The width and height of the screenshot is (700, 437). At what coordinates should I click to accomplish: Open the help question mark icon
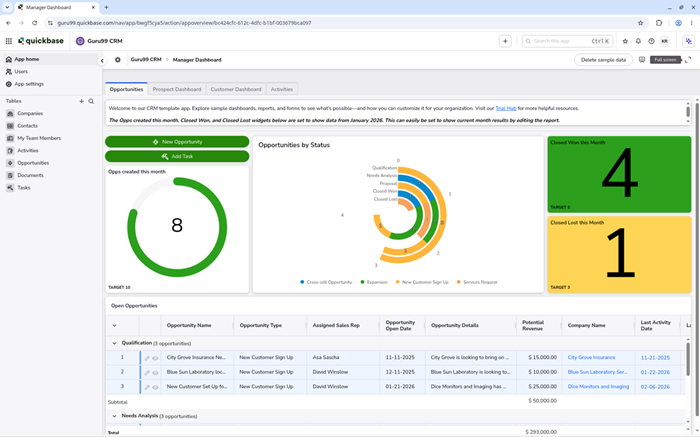click(x=651, y=41)
